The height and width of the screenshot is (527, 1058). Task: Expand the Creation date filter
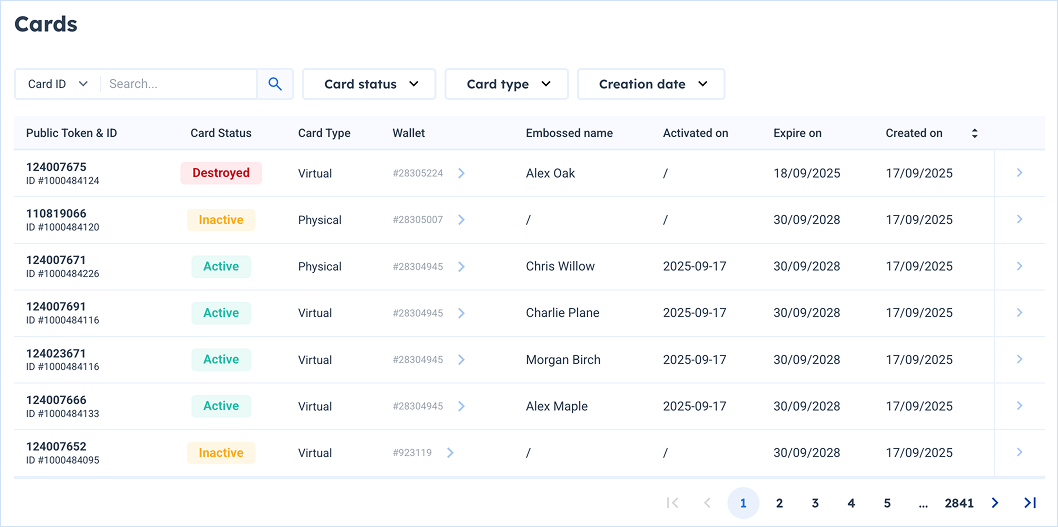click(x=651, y=84)
